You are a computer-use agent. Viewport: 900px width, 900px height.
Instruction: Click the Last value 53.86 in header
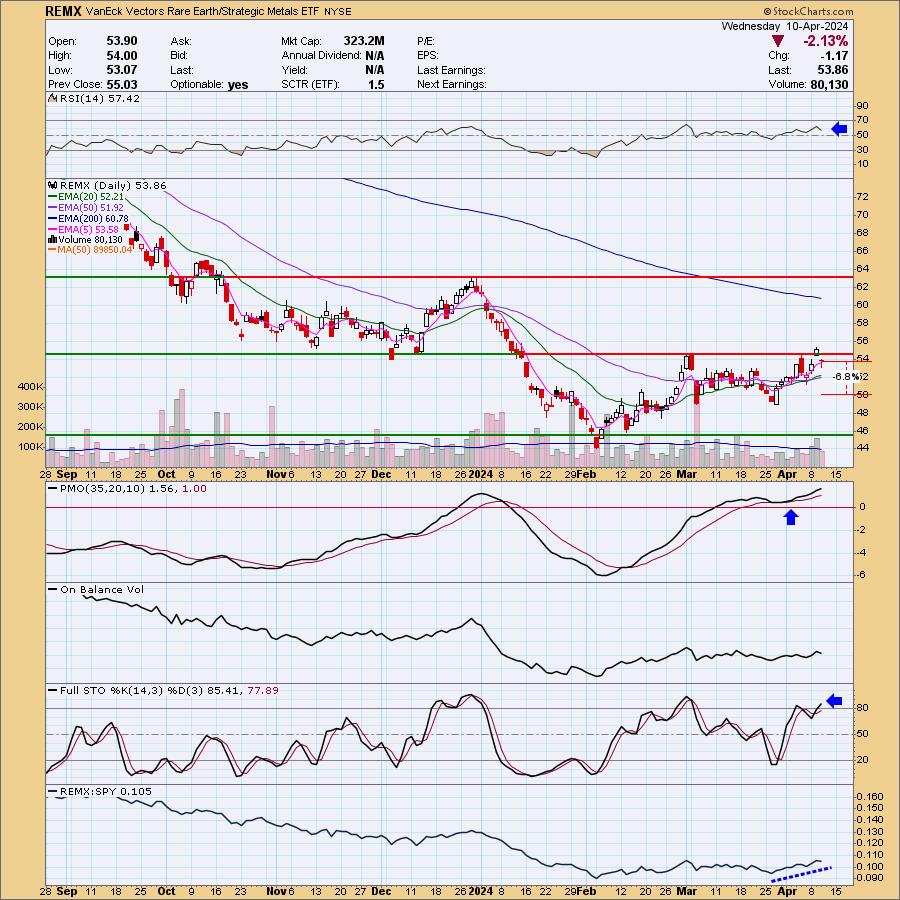(x=832, y=70)
